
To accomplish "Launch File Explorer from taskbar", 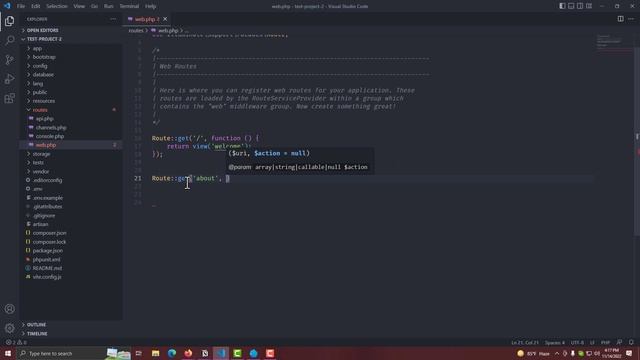I will click(156, 353).
